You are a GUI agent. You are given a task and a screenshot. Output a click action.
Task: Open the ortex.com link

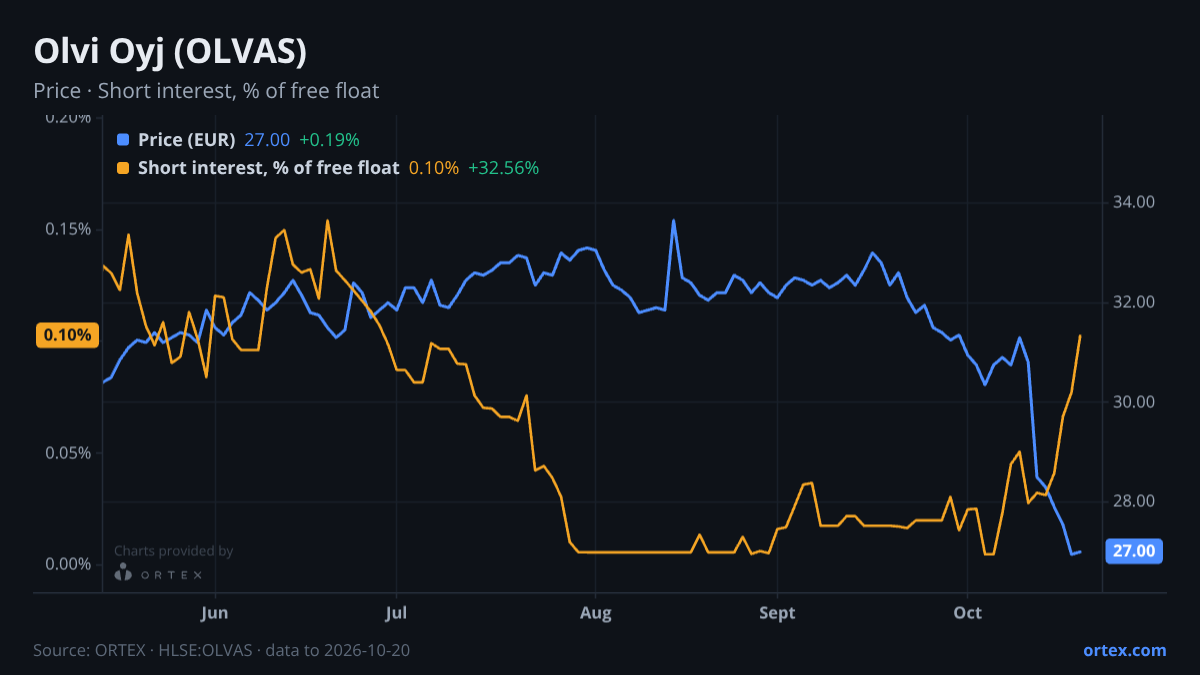(1124, 650)
